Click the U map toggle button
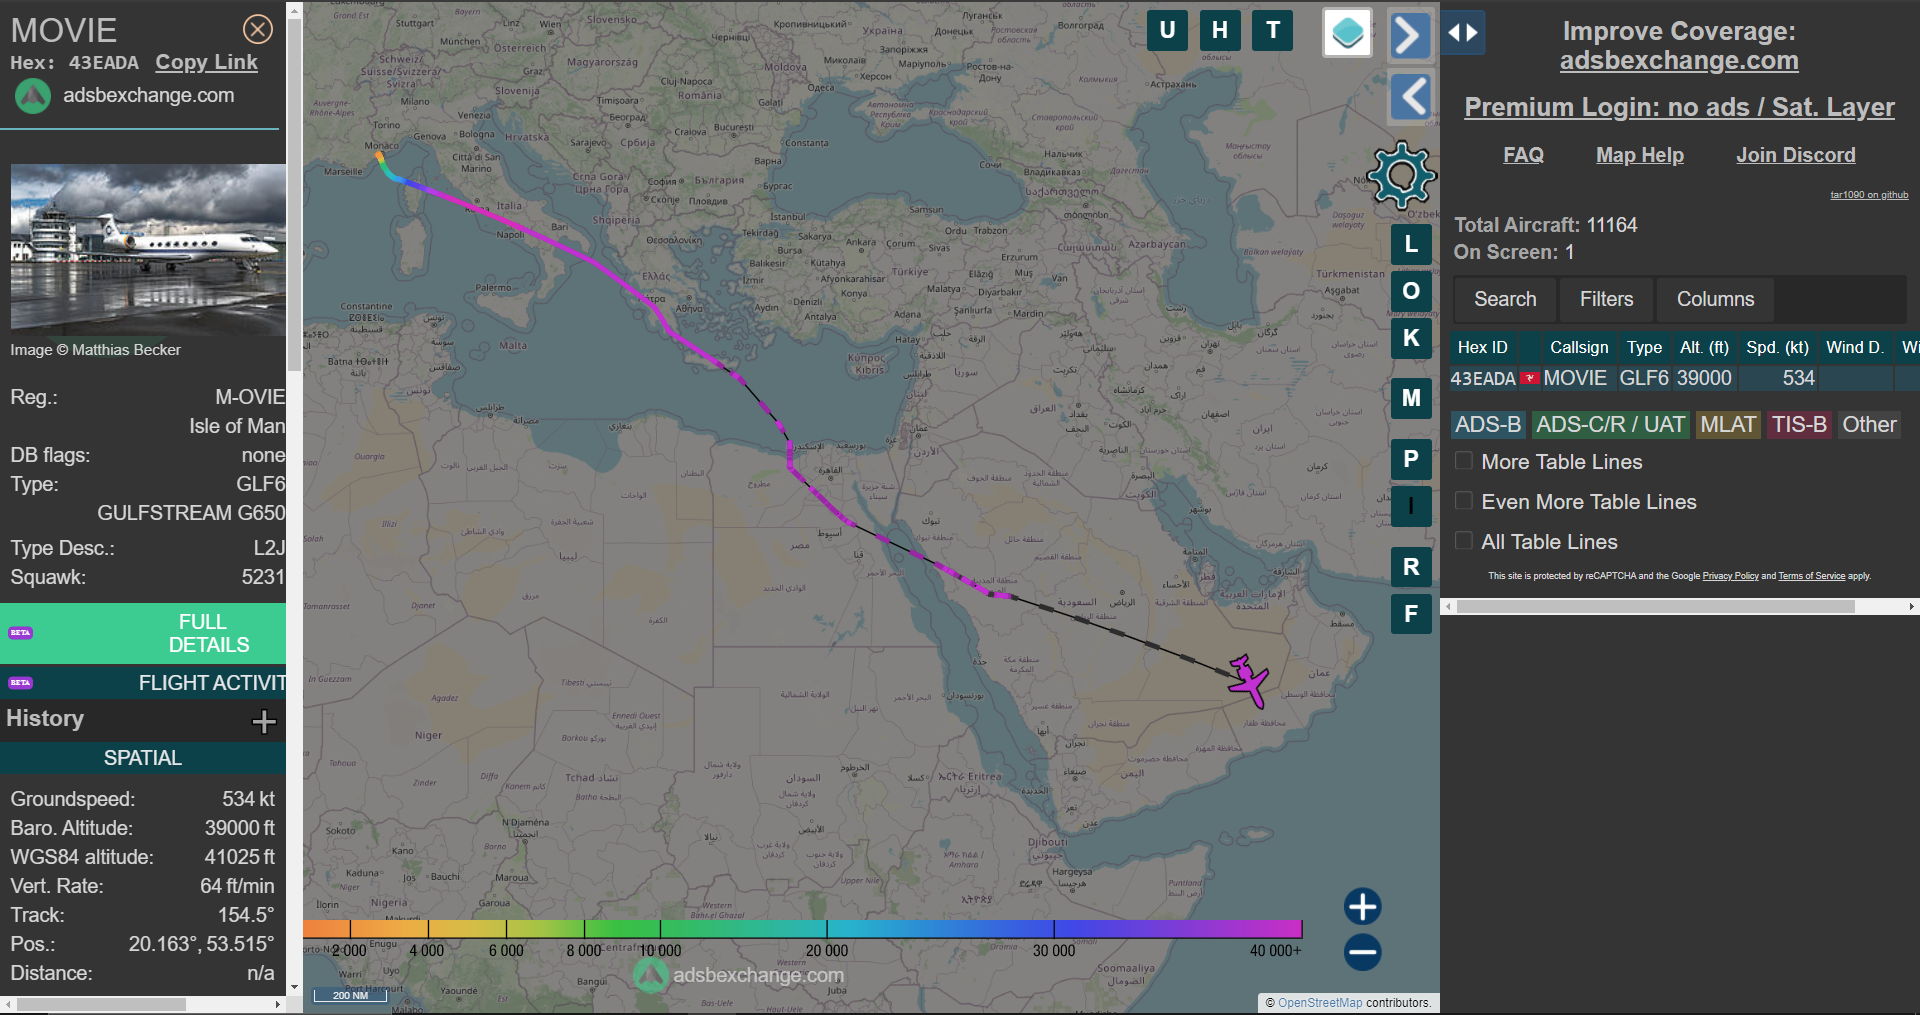Image resolution: width=1920 pixels, height=1015 pixels. (1167, 30)
